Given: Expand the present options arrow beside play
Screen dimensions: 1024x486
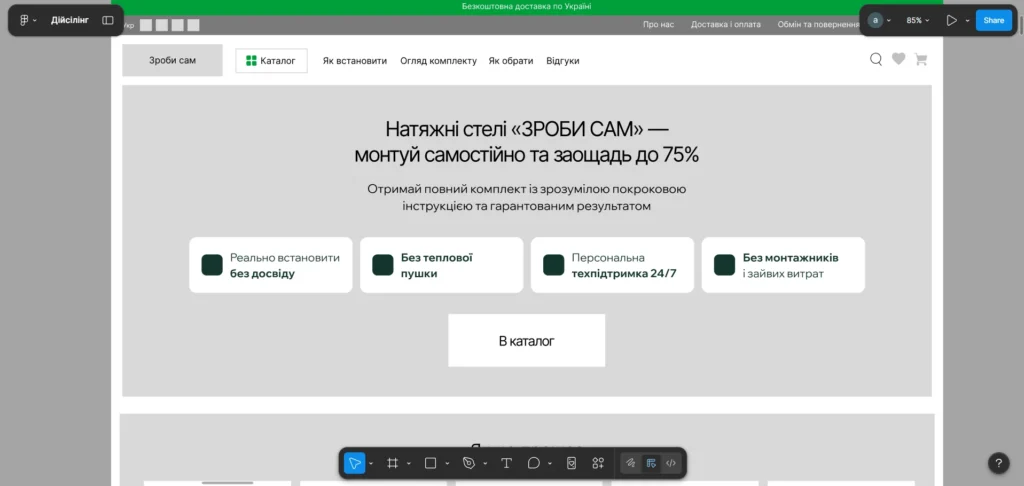Looking at the screenshot, I should pos(967,21).
